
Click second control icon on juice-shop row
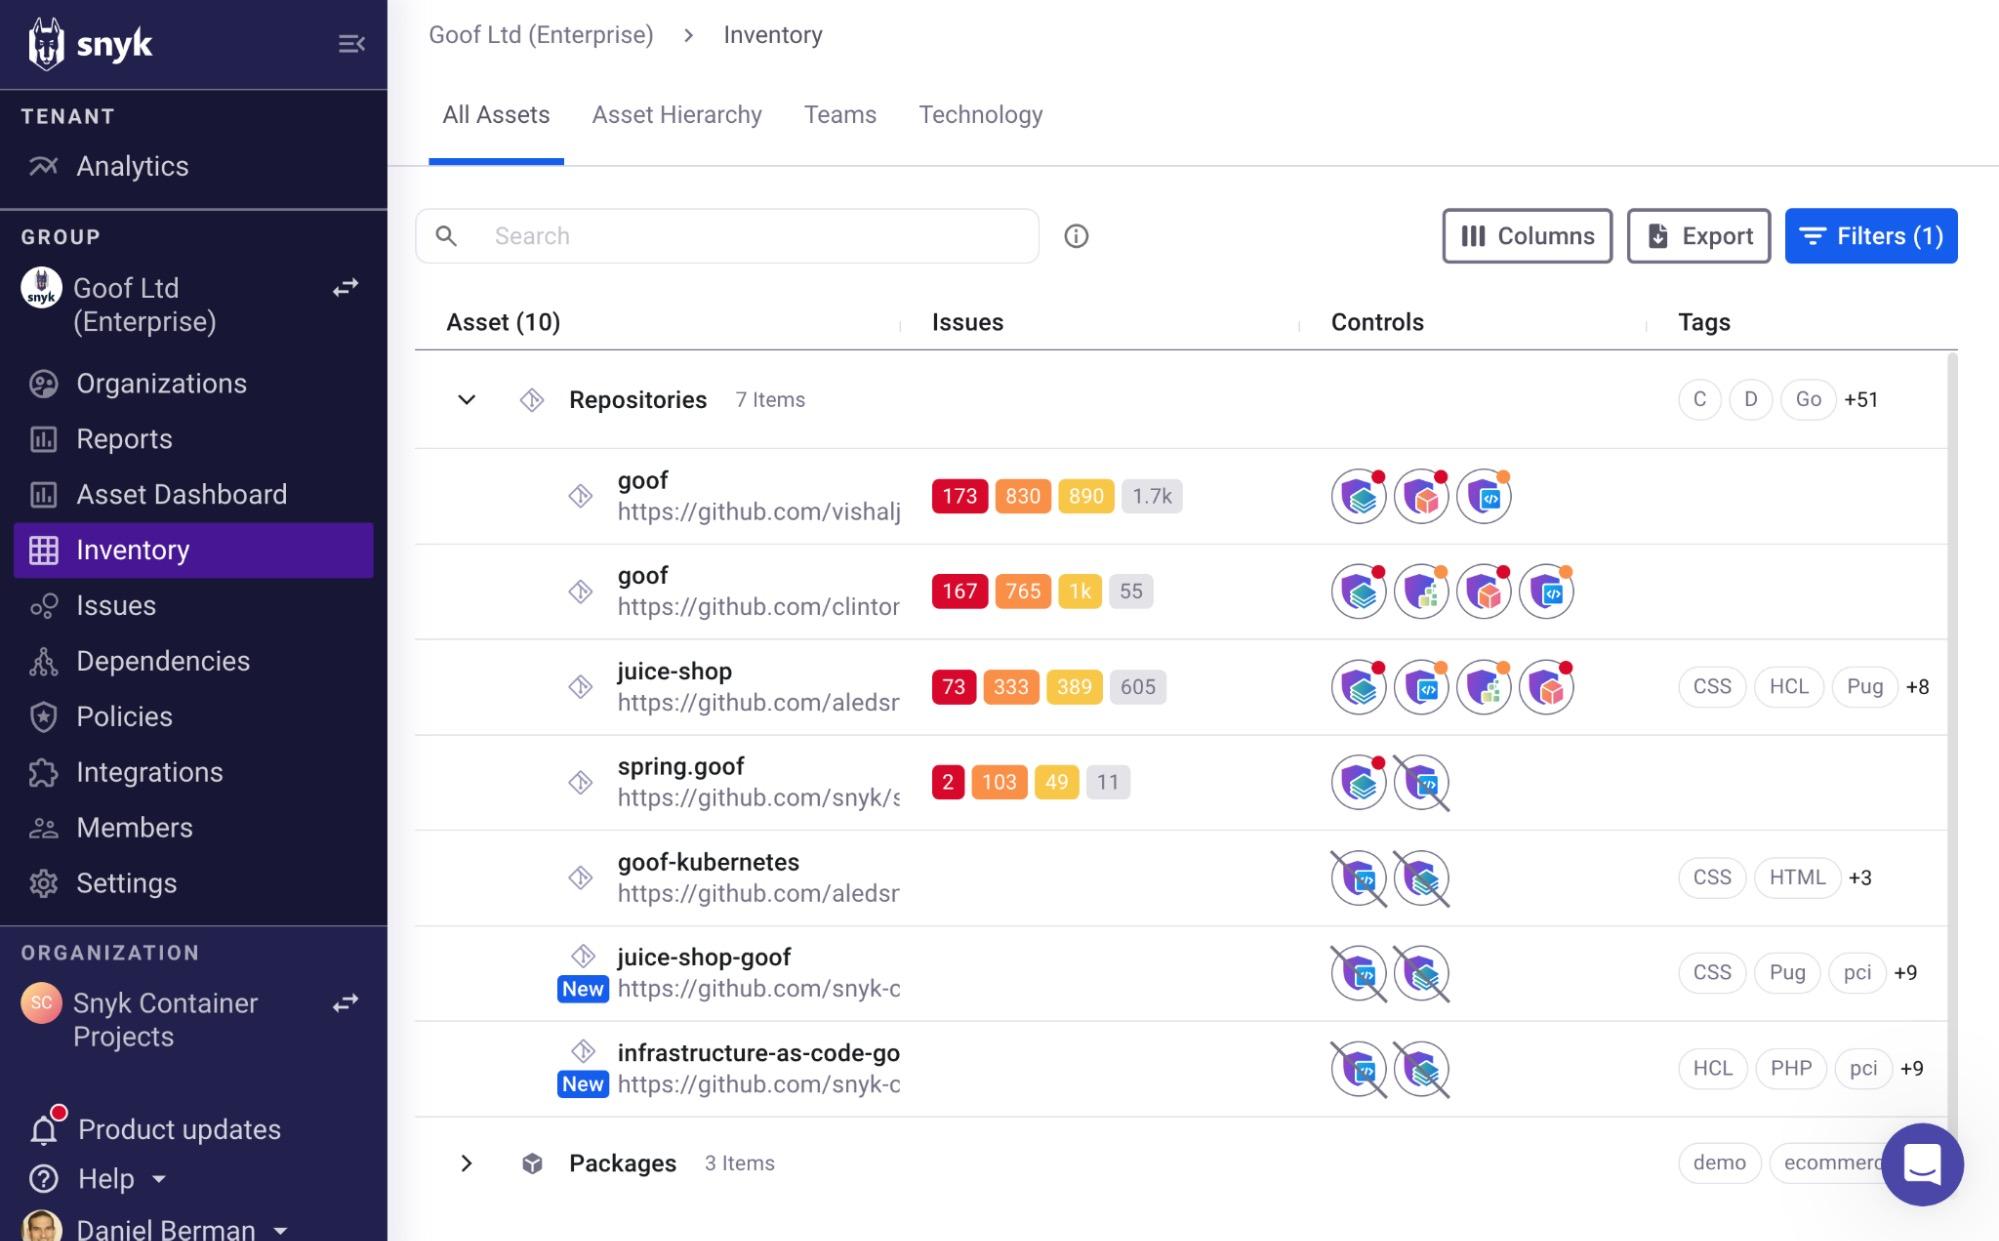pos(1421,687)
